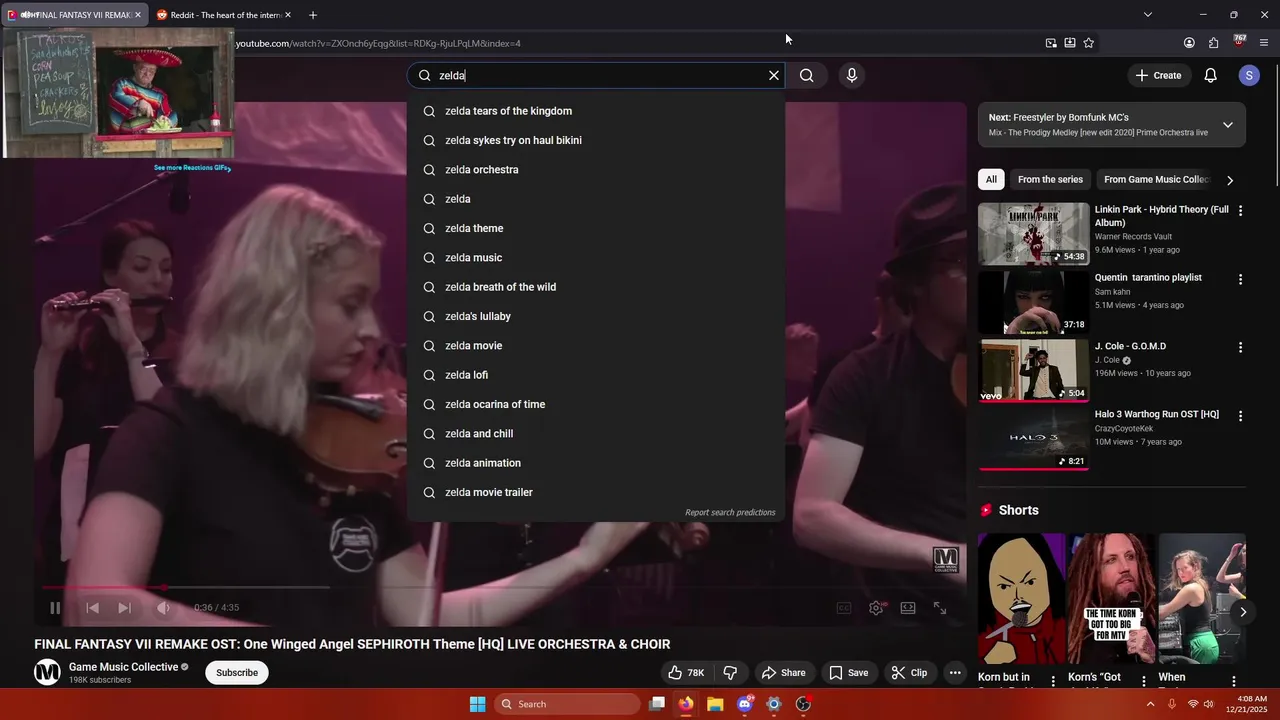
Task: Go to the previous video in player
Action: coord(92,608)
